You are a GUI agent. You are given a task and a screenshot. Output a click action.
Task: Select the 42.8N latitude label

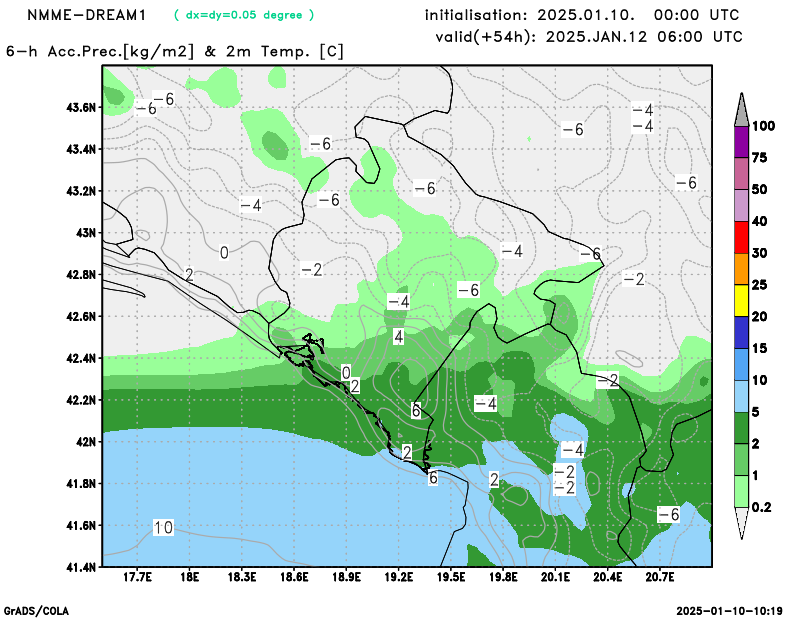[81, 275]
